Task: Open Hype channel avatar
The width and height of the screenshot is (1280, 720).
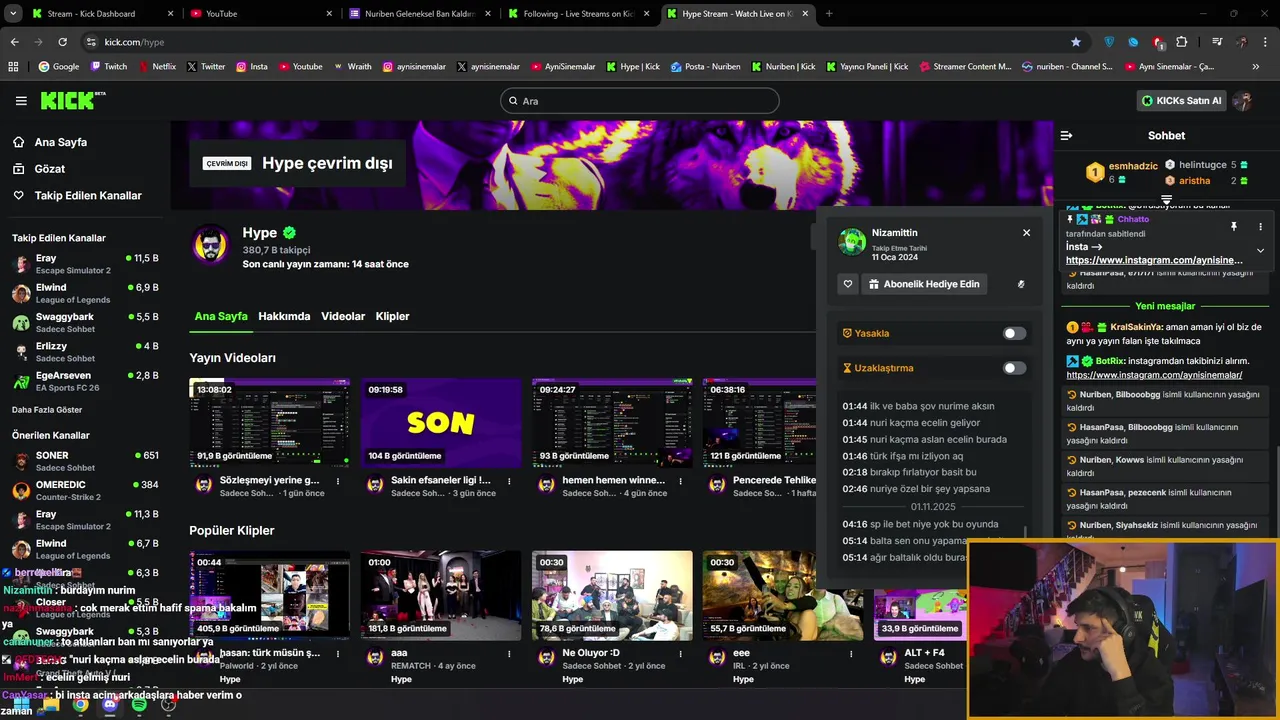Action: coord(210,244)
